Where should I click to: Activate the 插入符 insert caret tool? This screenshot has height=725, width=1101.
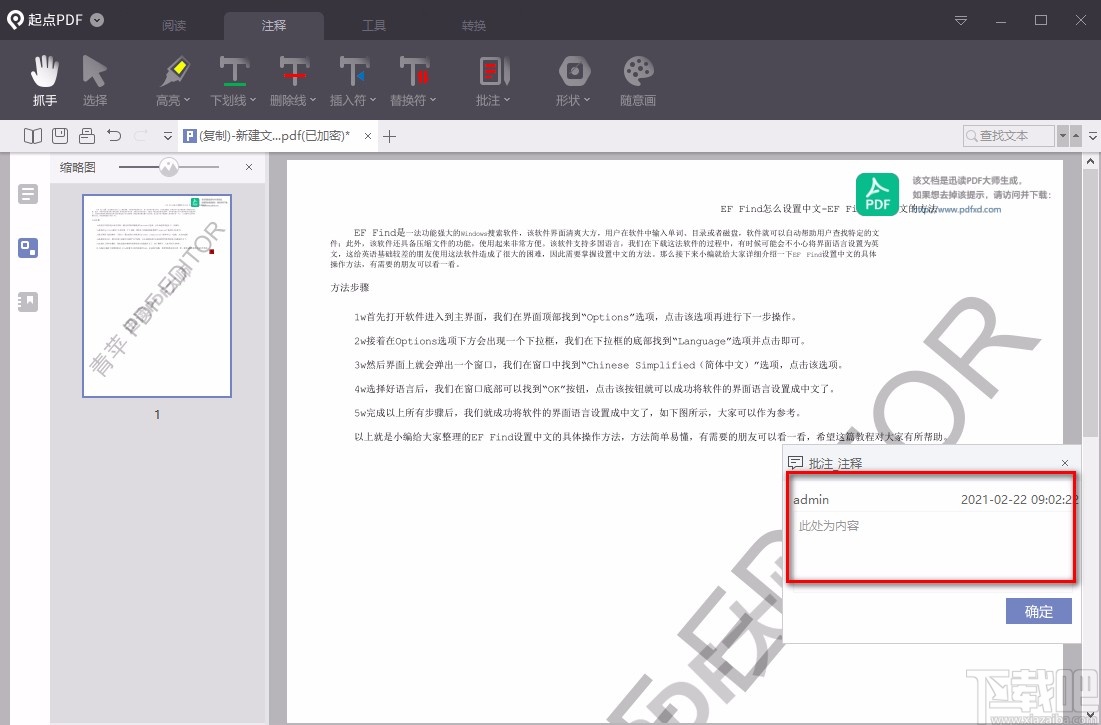click(x=353, y=80)
